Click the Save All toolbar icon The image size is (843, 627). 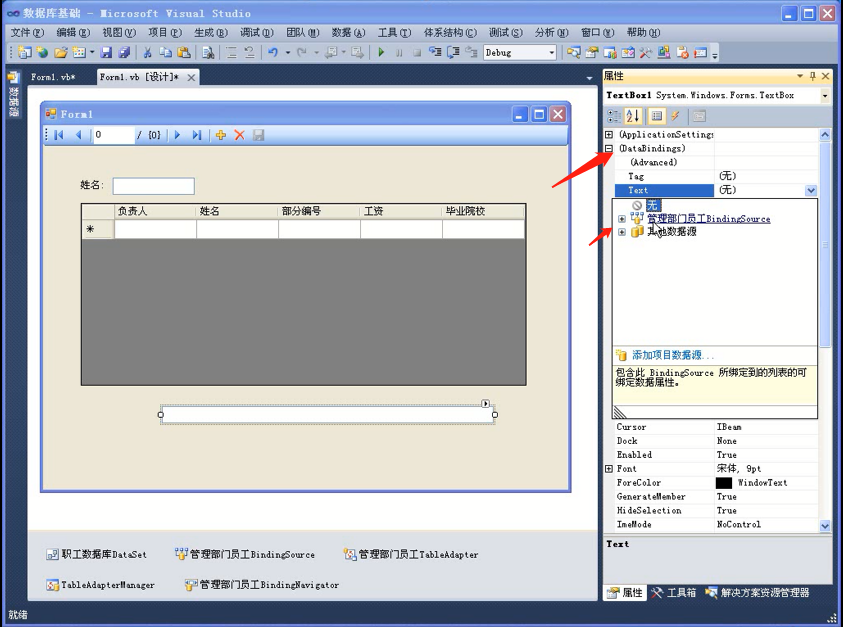tap(124, 52)
